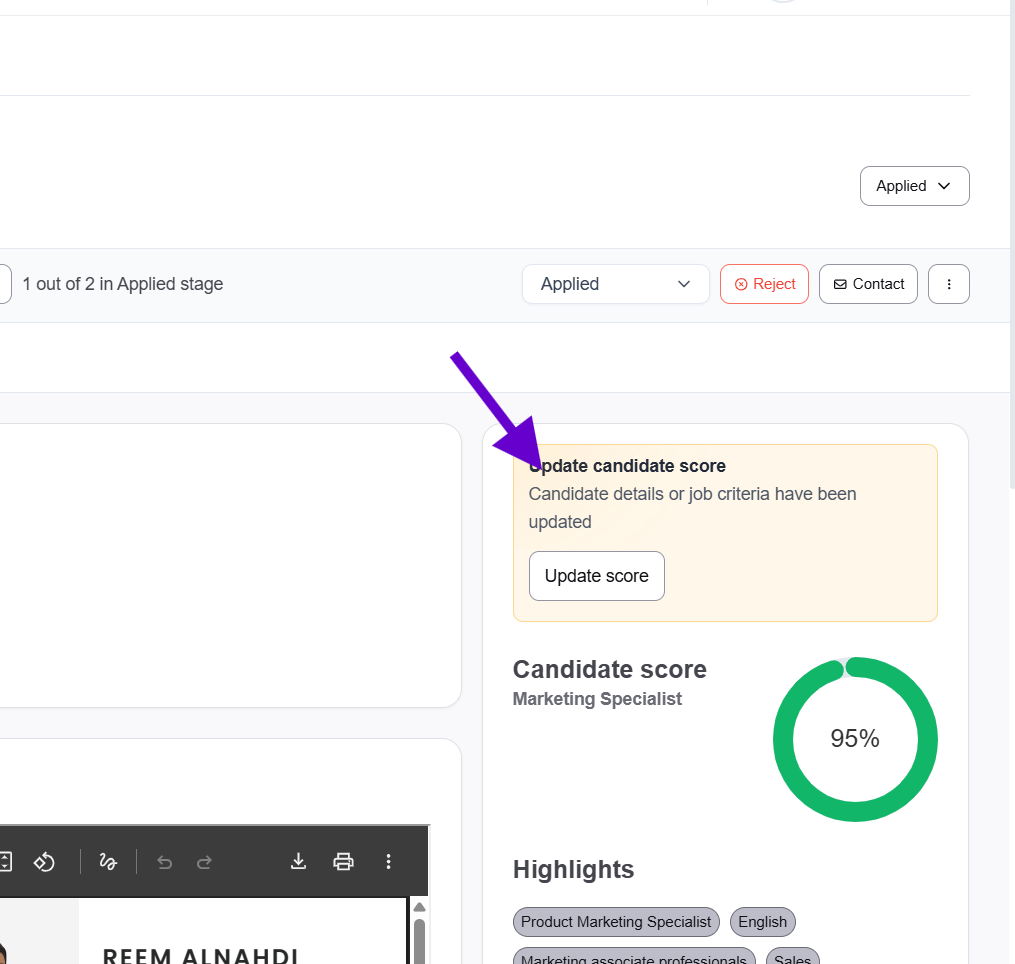Screen dimensions: 1015x964
Task: Open the top Applied status dropdown
Action: point(914,186)
